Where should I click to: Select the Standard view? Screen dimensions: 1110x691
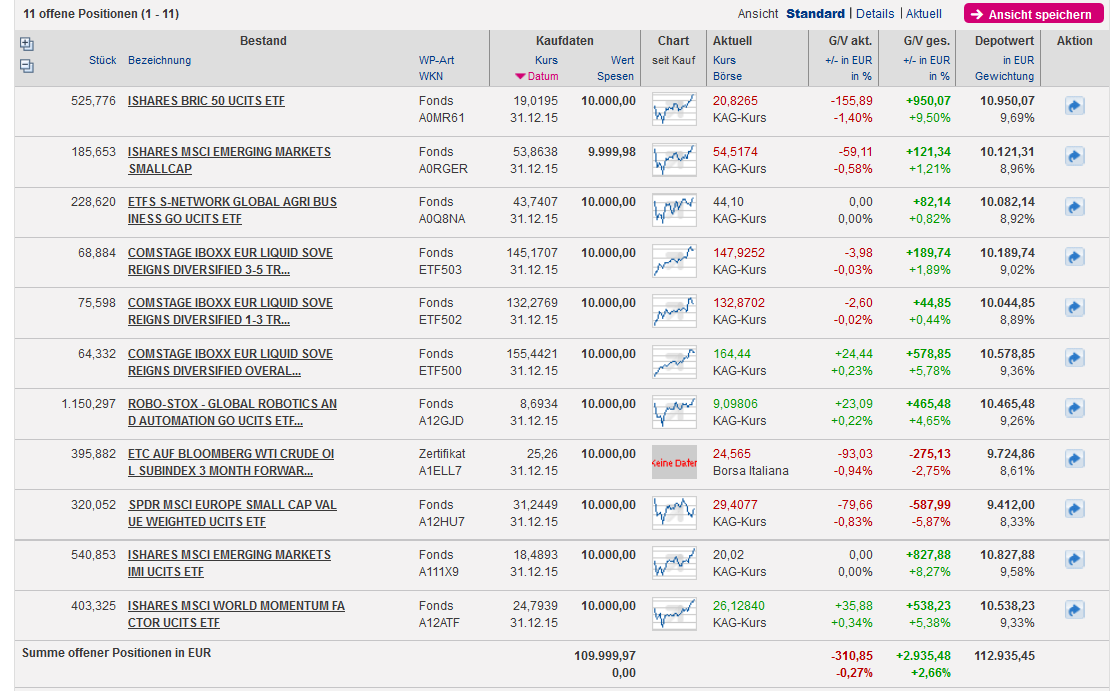coord(815,14)
